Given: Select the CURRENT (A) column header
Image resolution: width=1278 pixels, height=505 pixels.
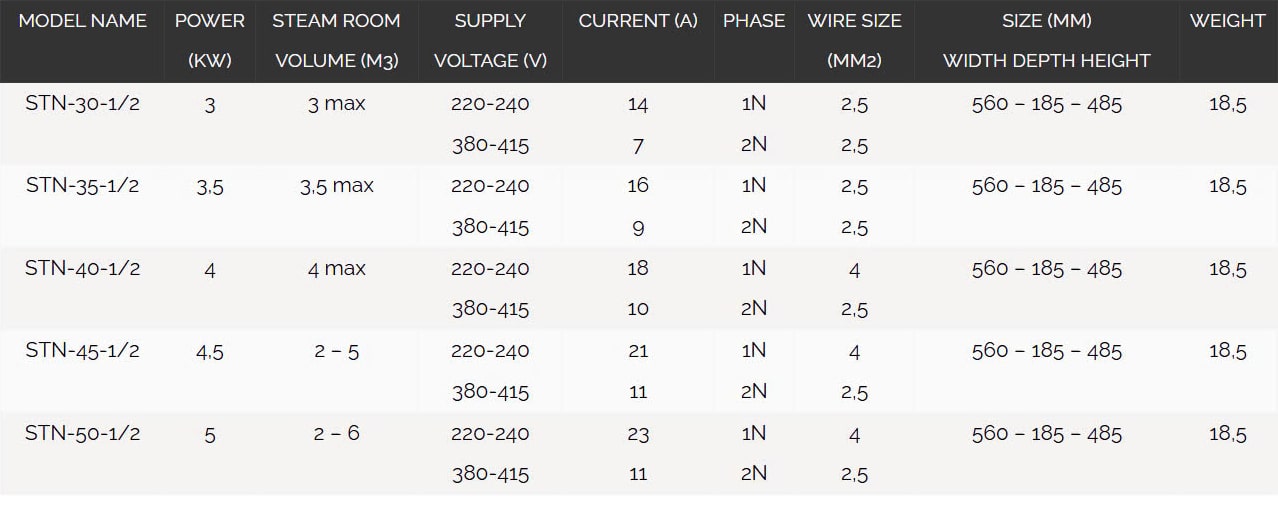Looking at the screenshot, I should [x=638, y=21].
